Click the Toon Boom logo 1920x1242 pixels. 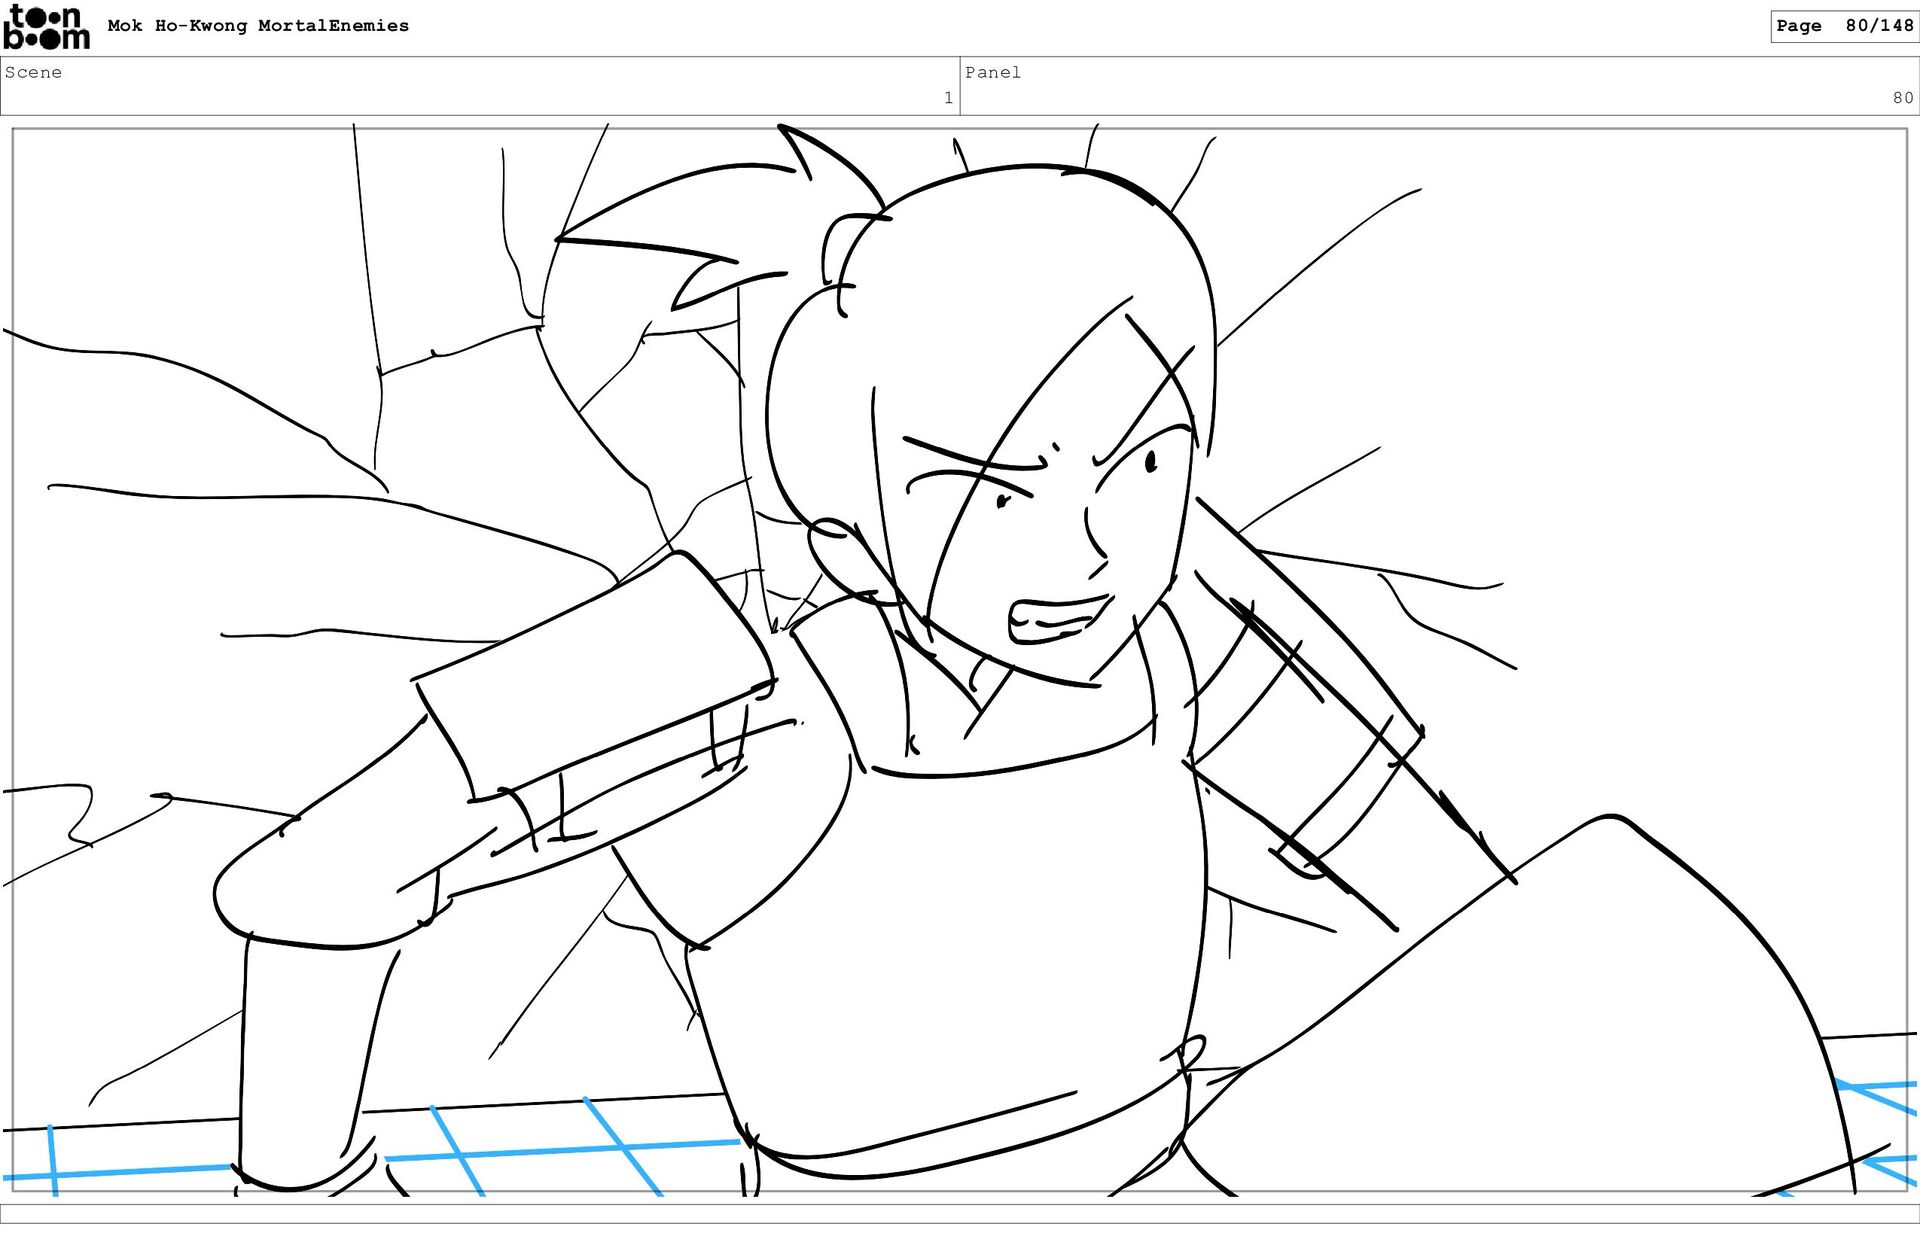46,27
